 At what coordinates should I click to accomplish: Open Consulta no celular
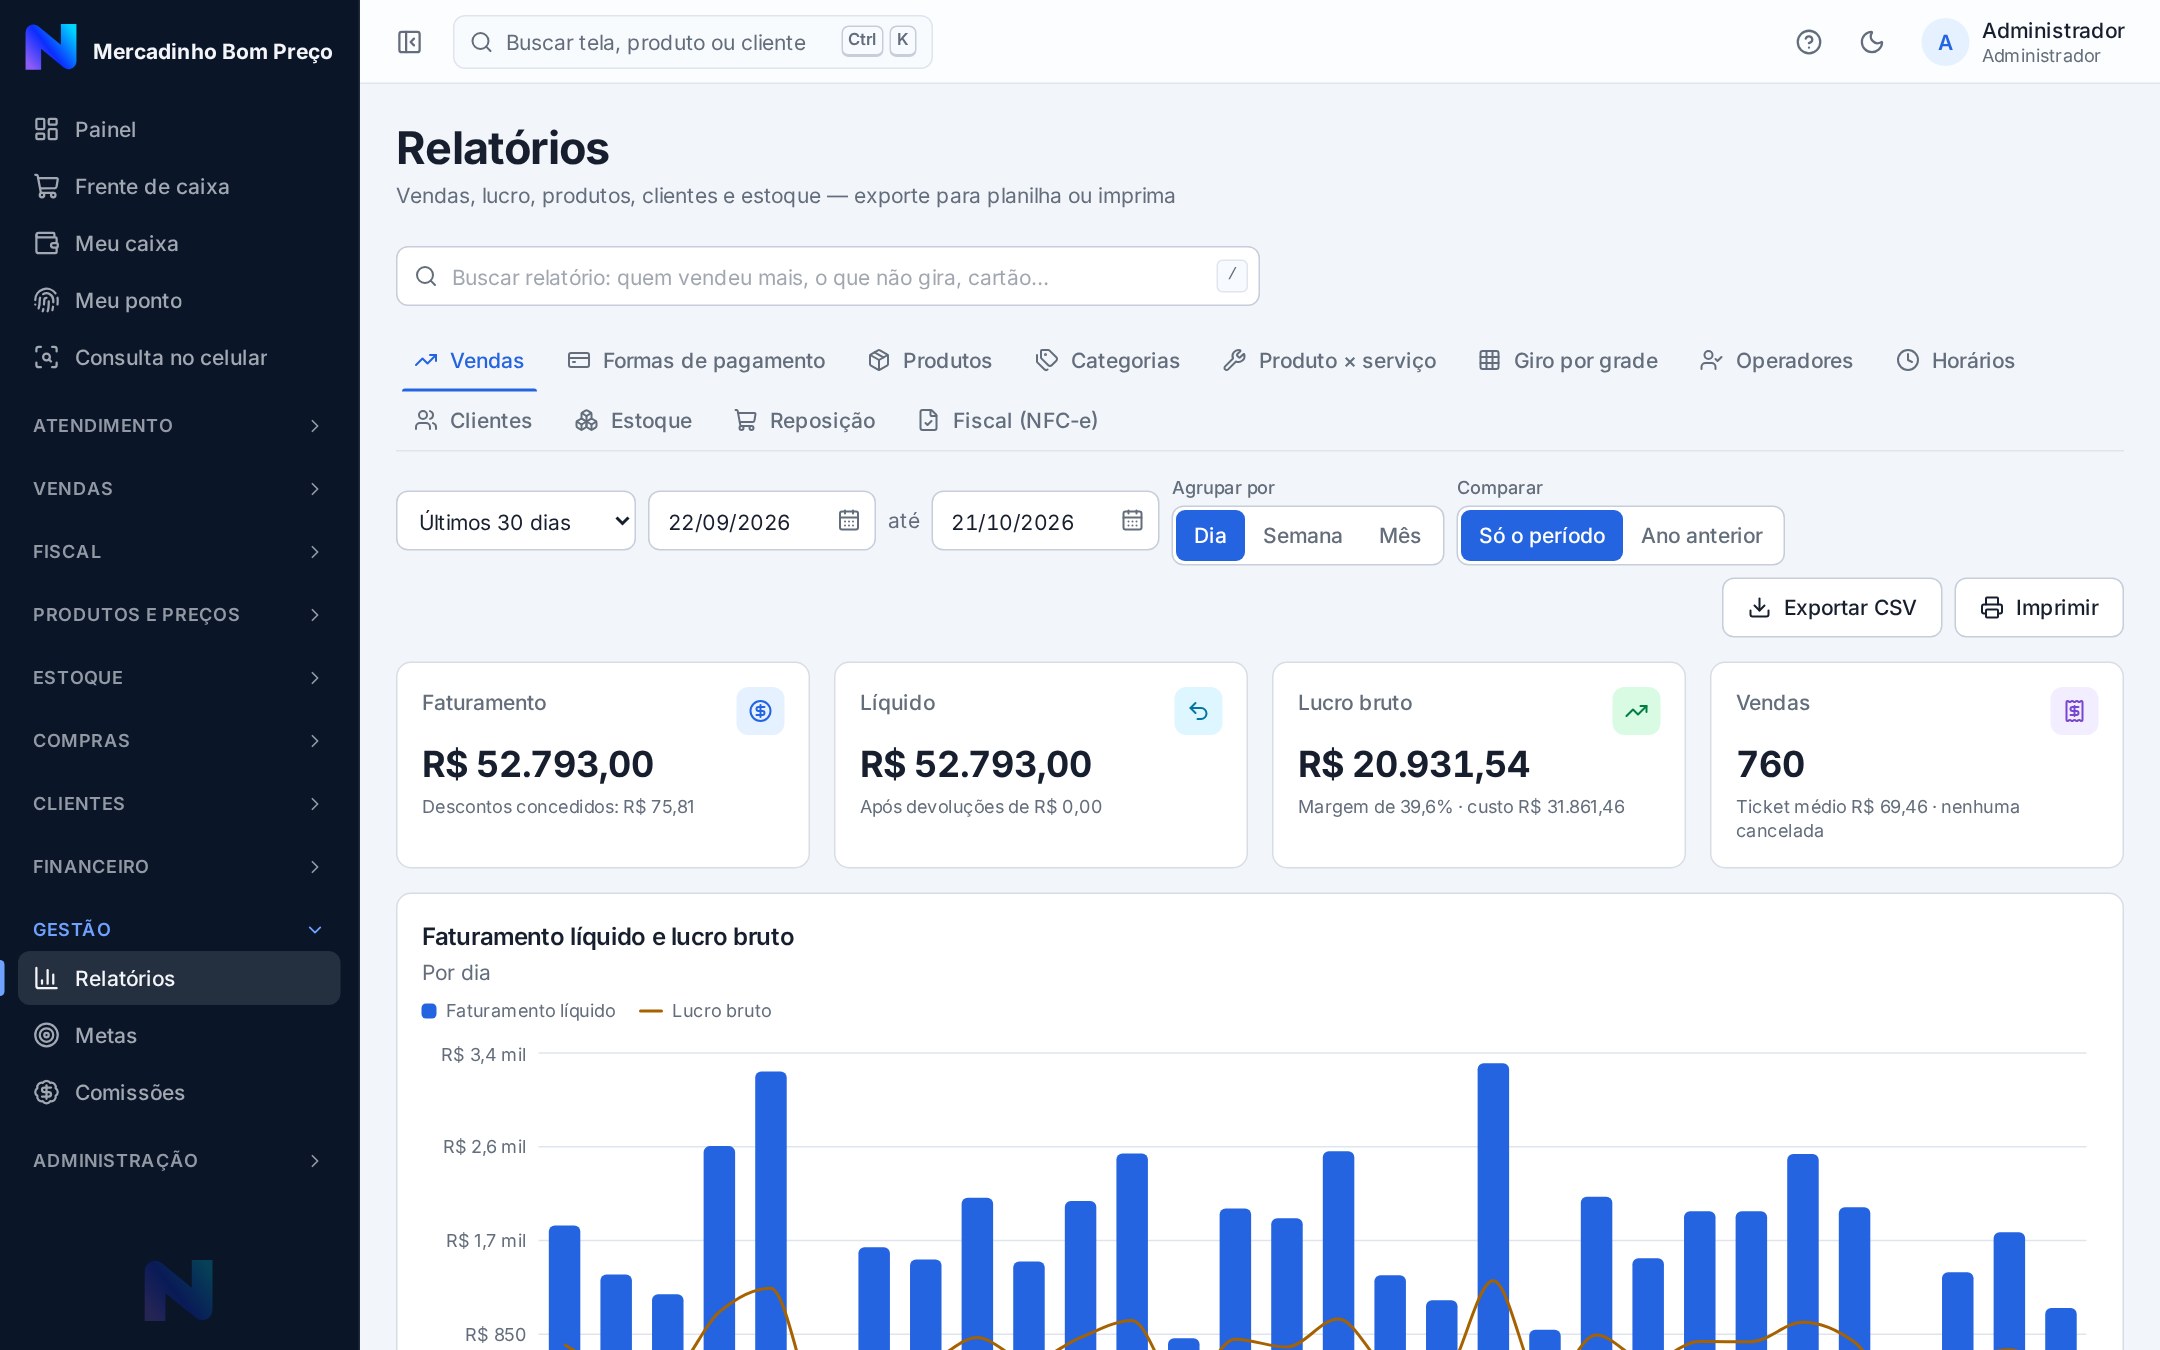point(179,357)
